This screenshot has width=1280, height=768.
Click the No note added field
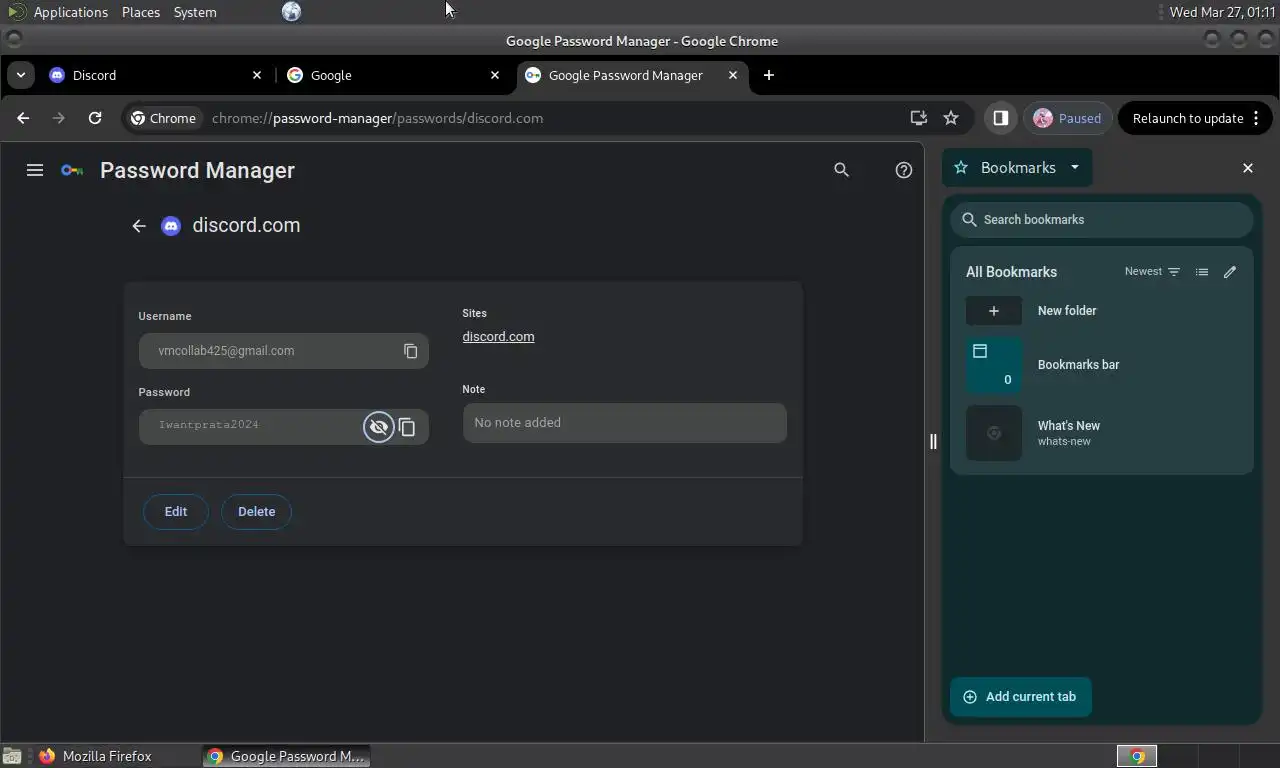click(624, 423)
